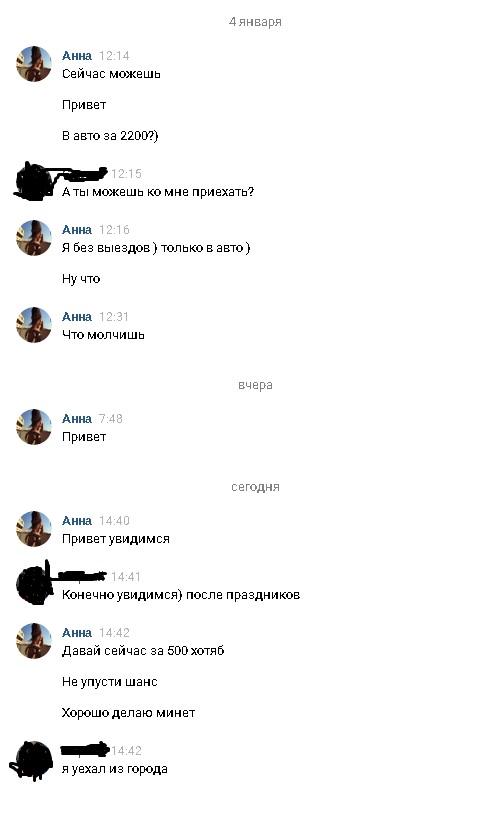Click the 'вчера' date separator
This screenshot has width=496, height=815.
click(x=255, y=385)
